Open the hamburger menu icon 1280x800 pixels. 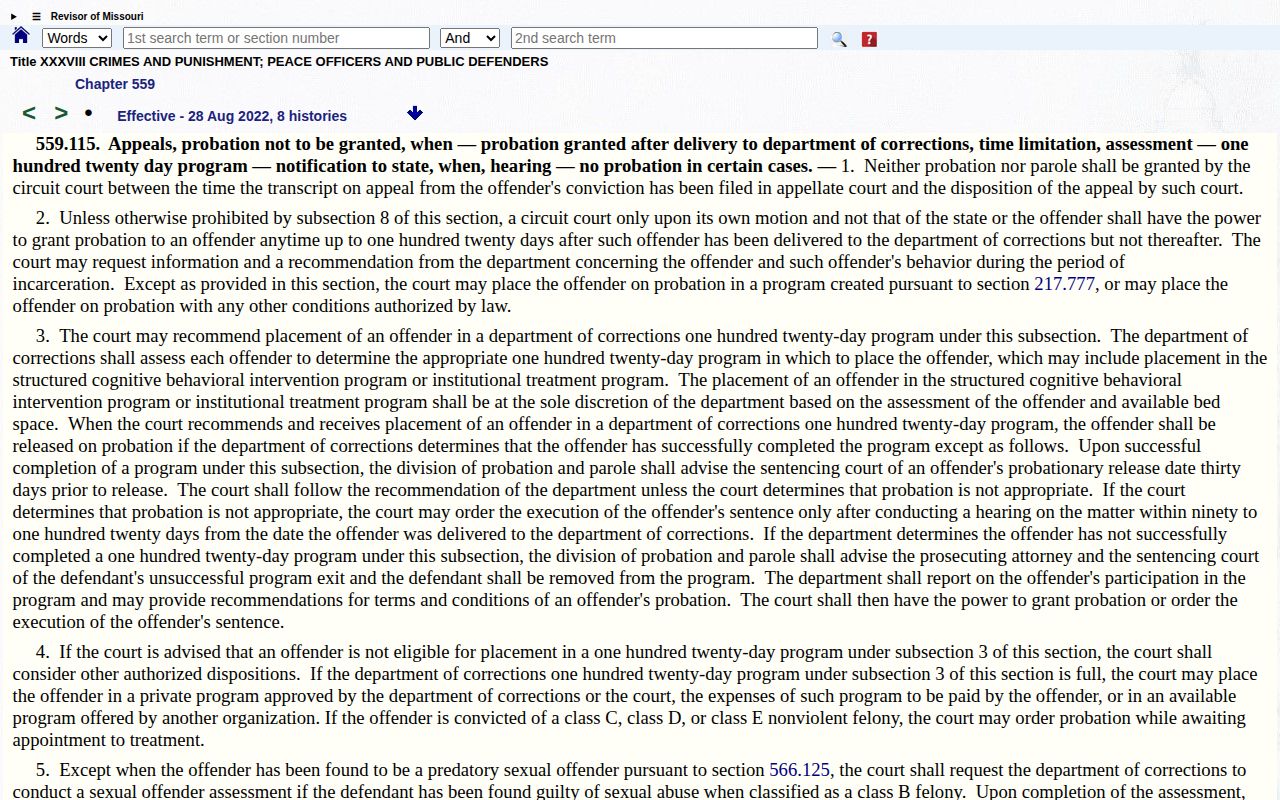click(36, 16)
